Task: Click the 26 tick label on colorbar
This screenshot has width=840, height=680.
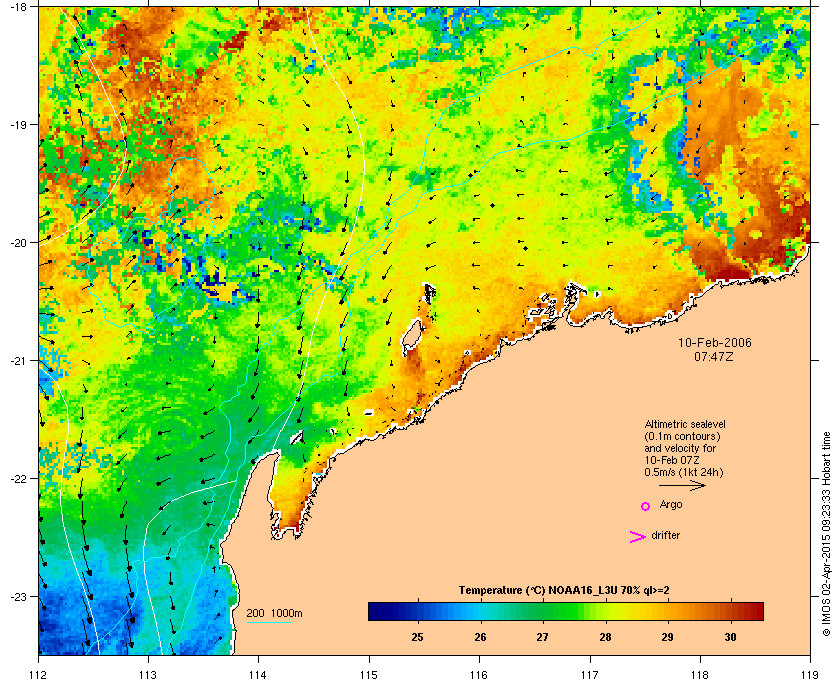Action: point(480,637)
